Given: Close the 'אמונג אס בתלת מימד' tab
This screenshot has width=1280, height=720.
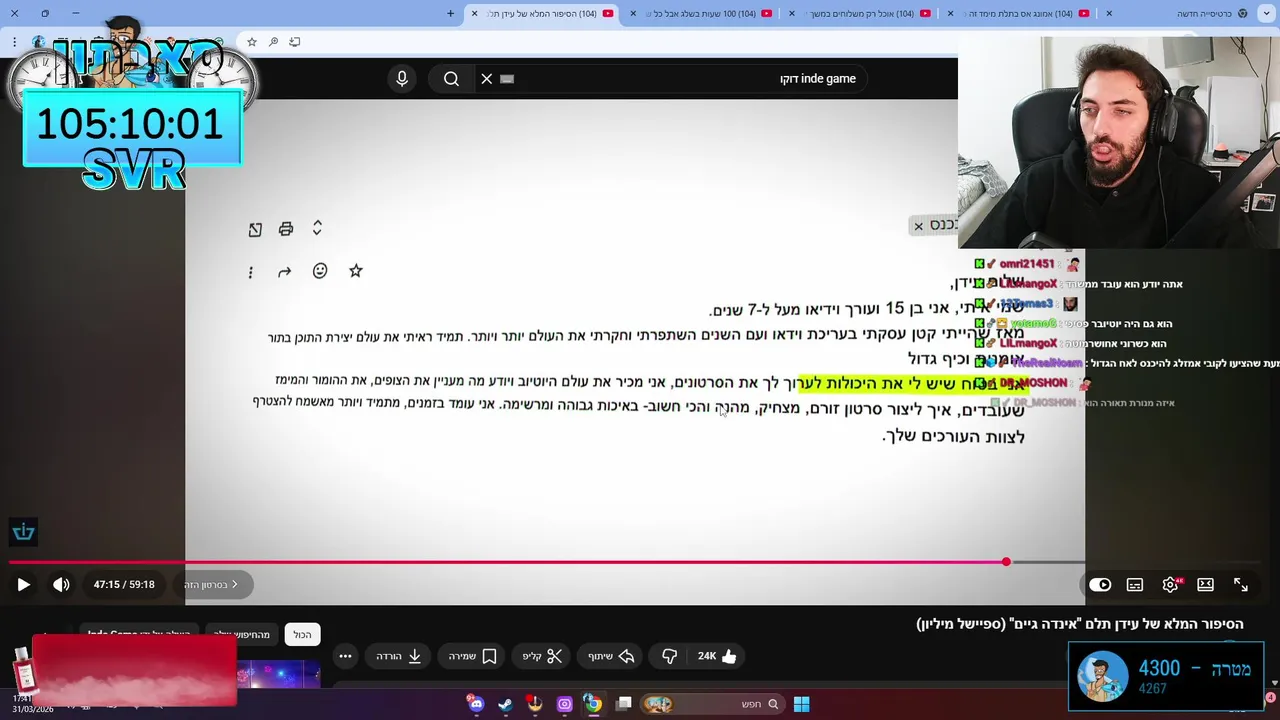Looking at the screenshot, I should [x=950, y=13].
